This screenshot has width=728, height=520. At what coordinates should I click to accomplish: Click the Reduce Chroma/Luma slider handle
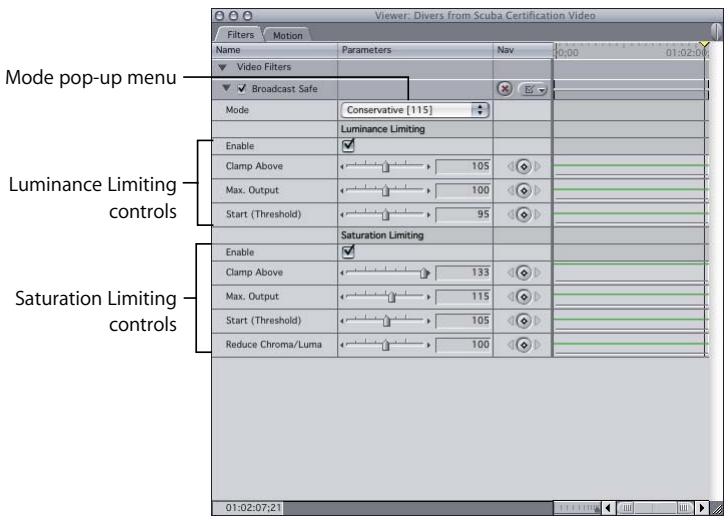point(386,345)
